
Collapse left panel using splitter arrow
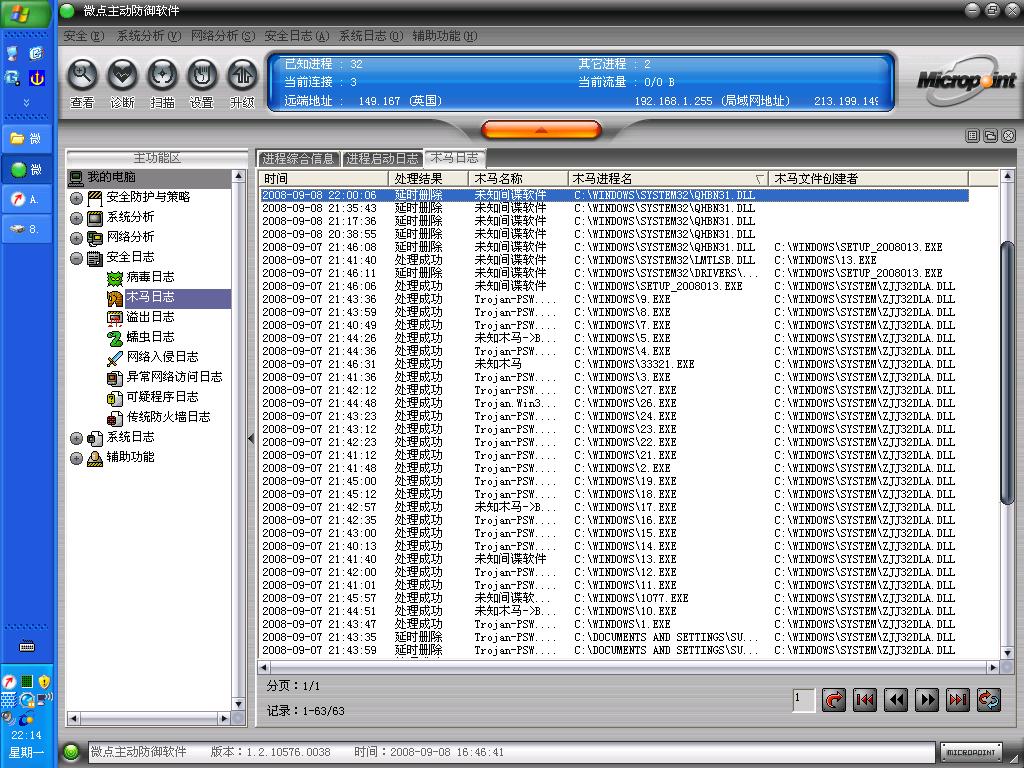pos(251,439)
